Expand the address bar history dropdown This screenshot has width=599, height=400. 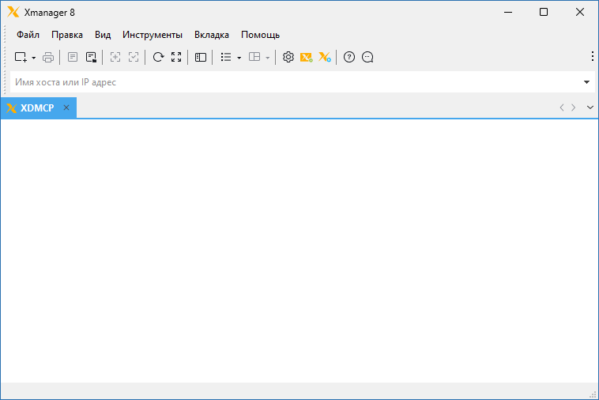[587, 82]
